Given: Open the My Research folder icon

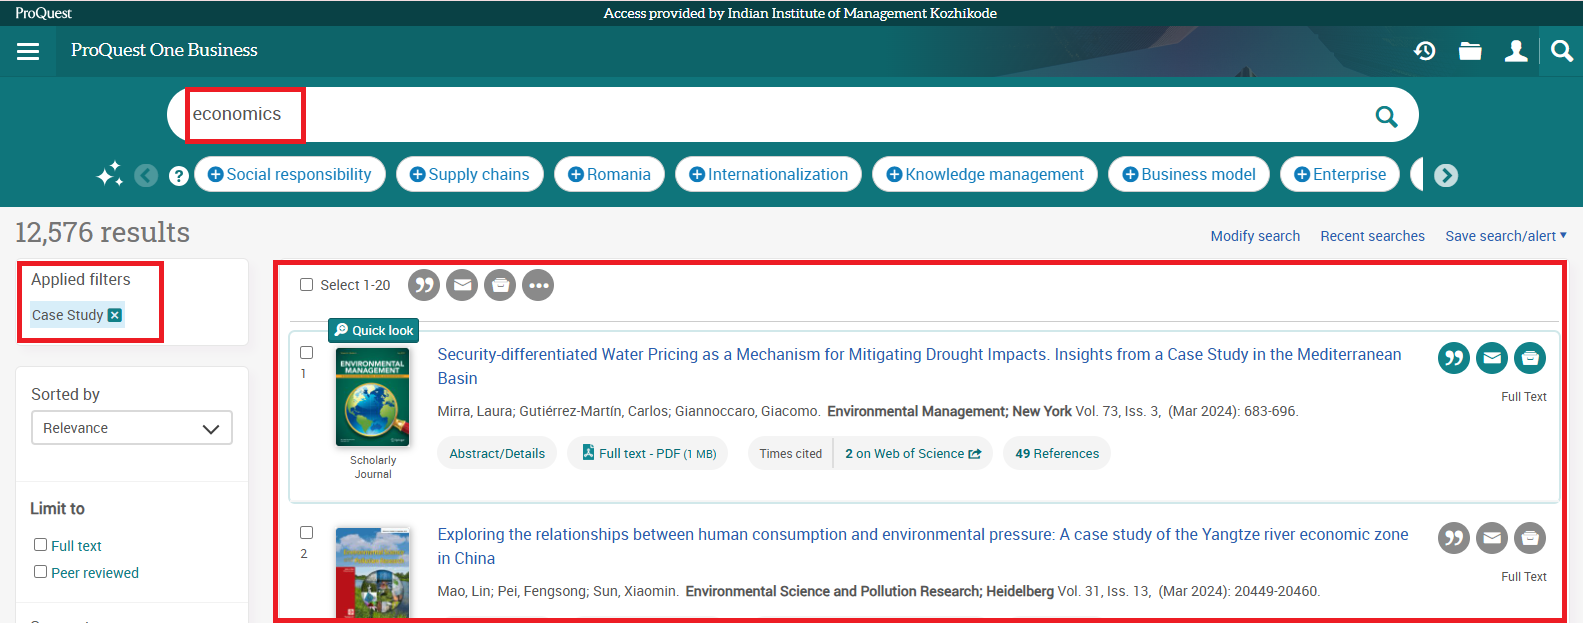Looking at the screenshot, I should pos(1470,51).
